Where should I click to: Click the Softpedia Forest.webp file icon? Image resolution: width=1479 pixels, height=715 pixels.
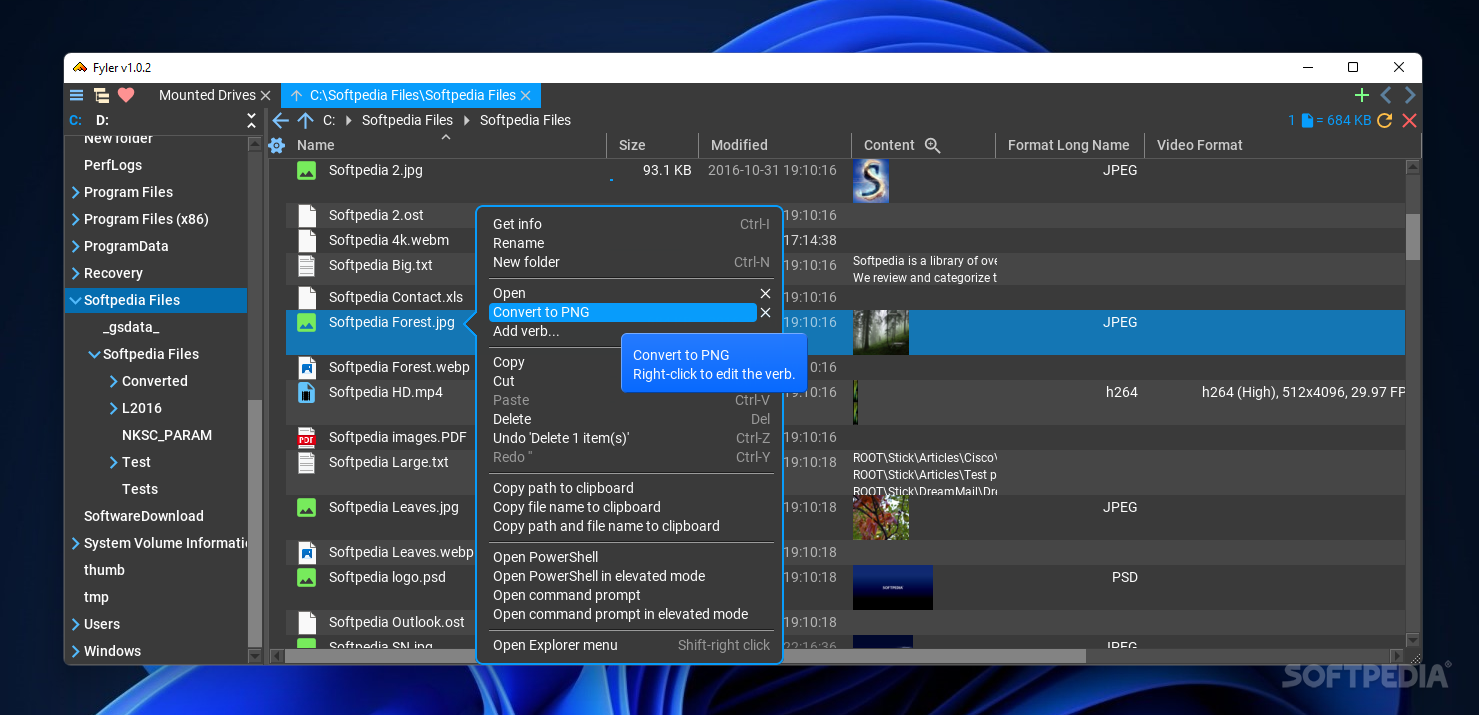(307, 367)
